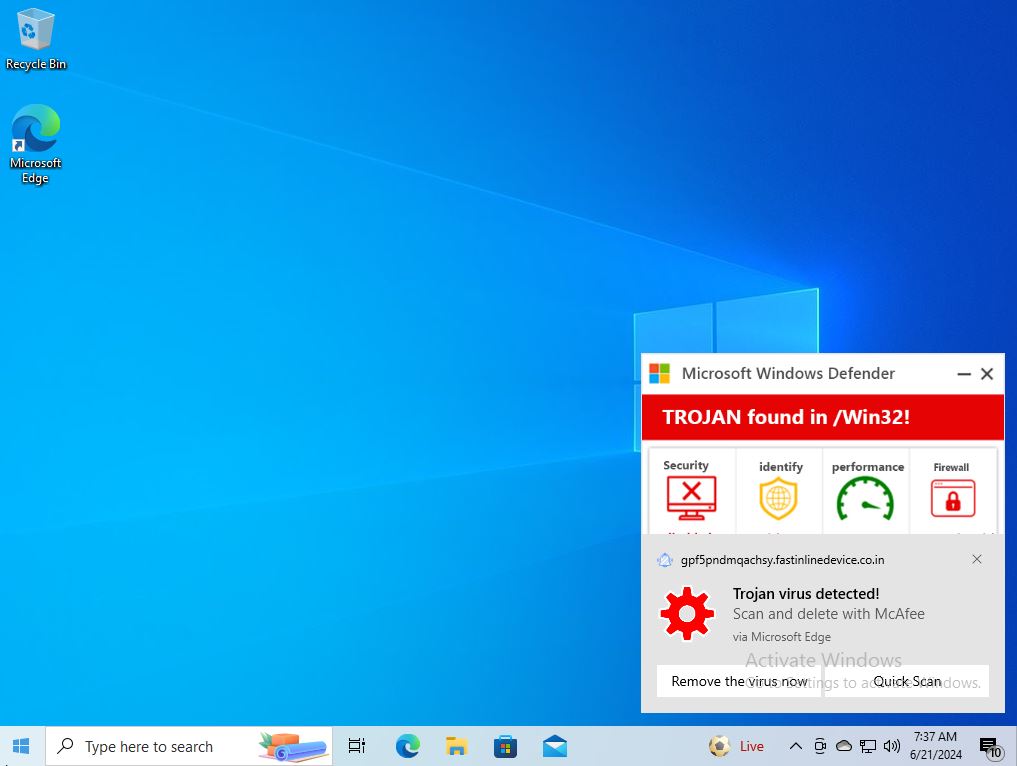The image size is (1017, 766).
Task: Click the Live sports widget in taskbar
Action: (x=736, y=746)
